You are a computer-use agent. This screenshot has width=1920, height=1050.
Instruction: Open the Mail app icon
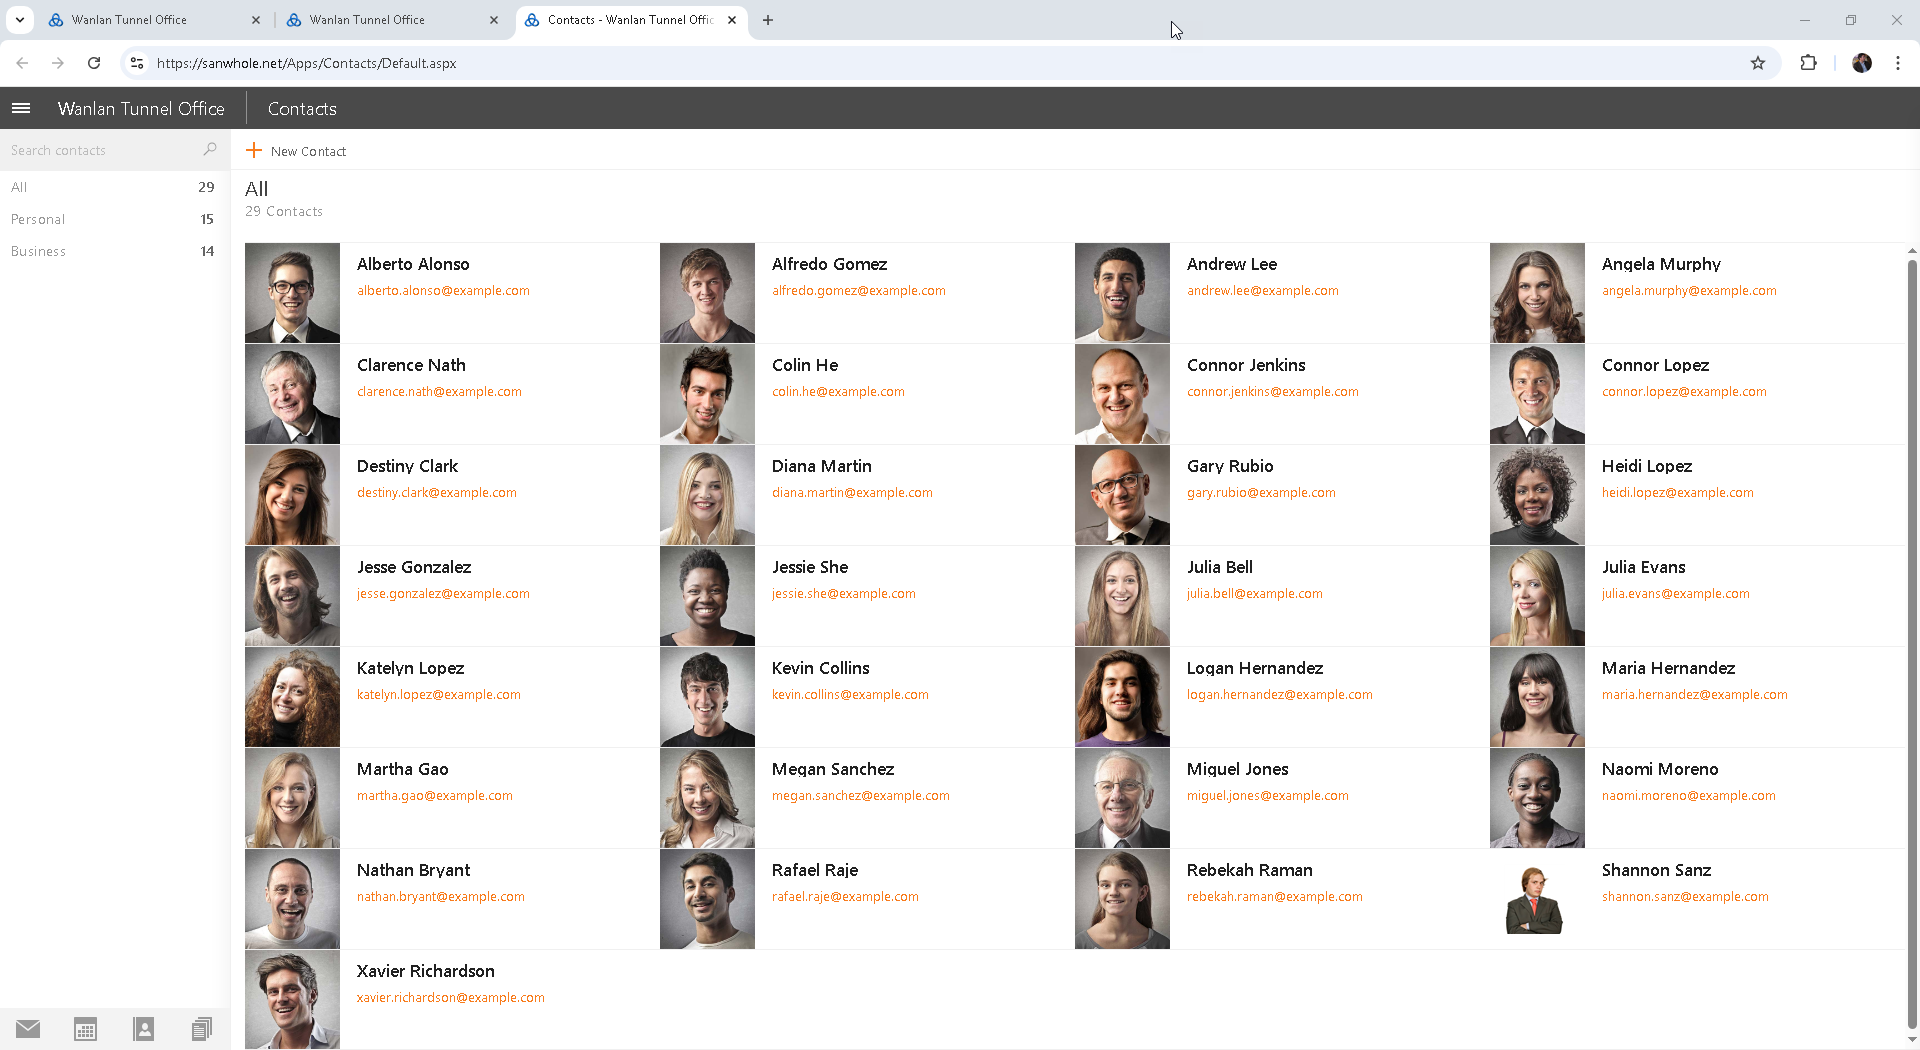tap(28, 1029)
